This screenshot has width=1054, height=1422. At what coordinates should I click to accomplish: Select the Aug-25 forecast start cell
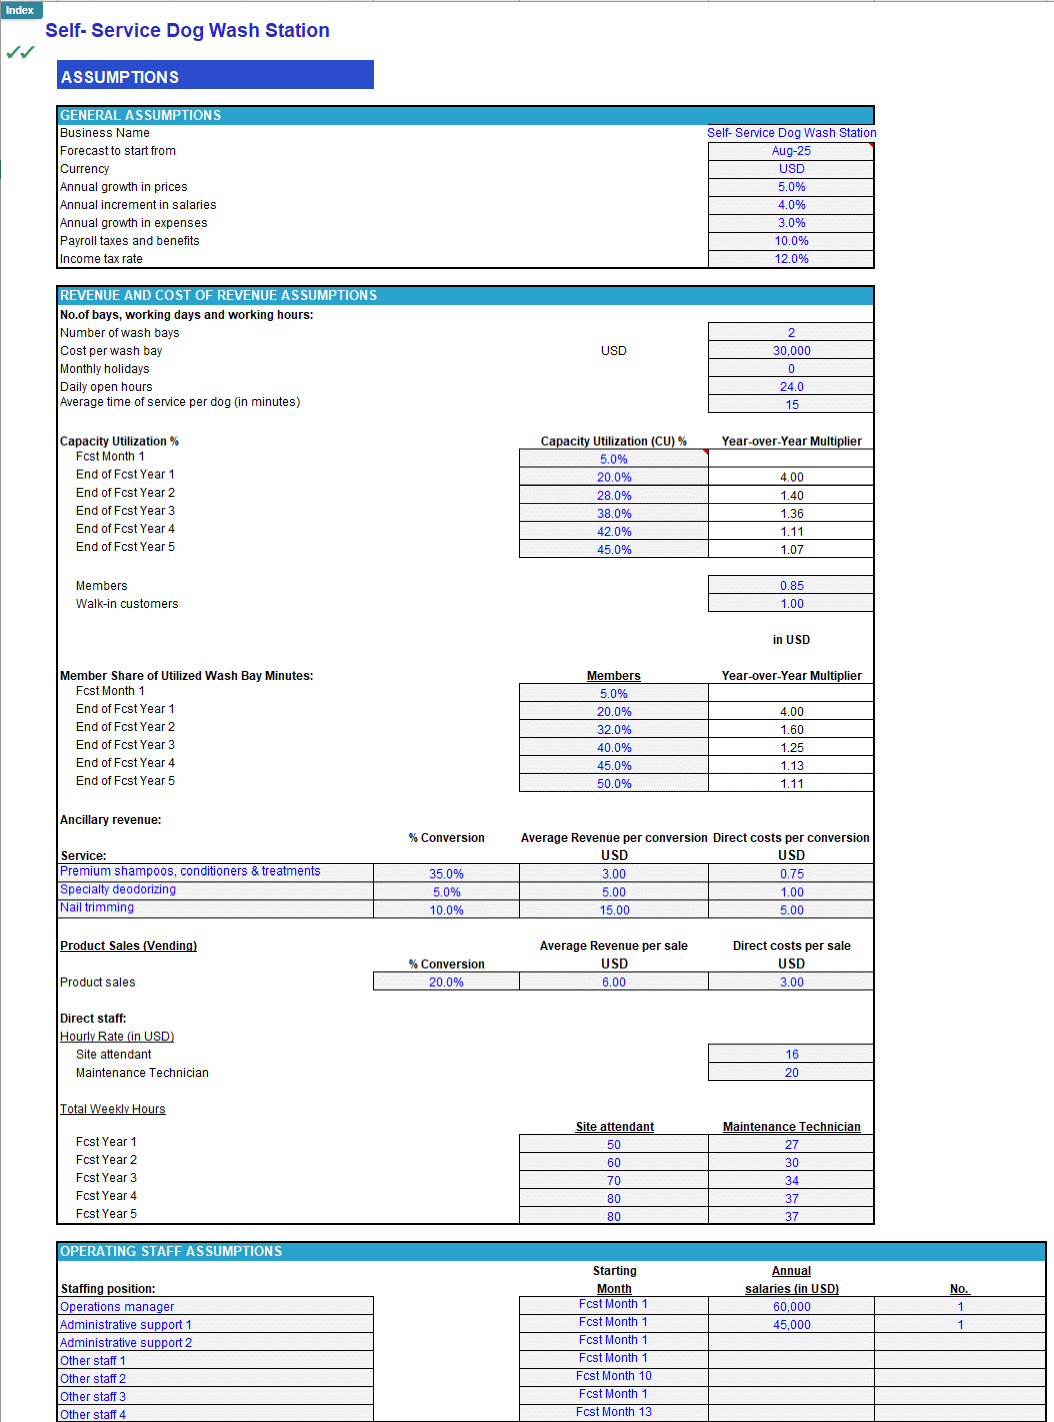pyautogui.click(x=791, y=151)
